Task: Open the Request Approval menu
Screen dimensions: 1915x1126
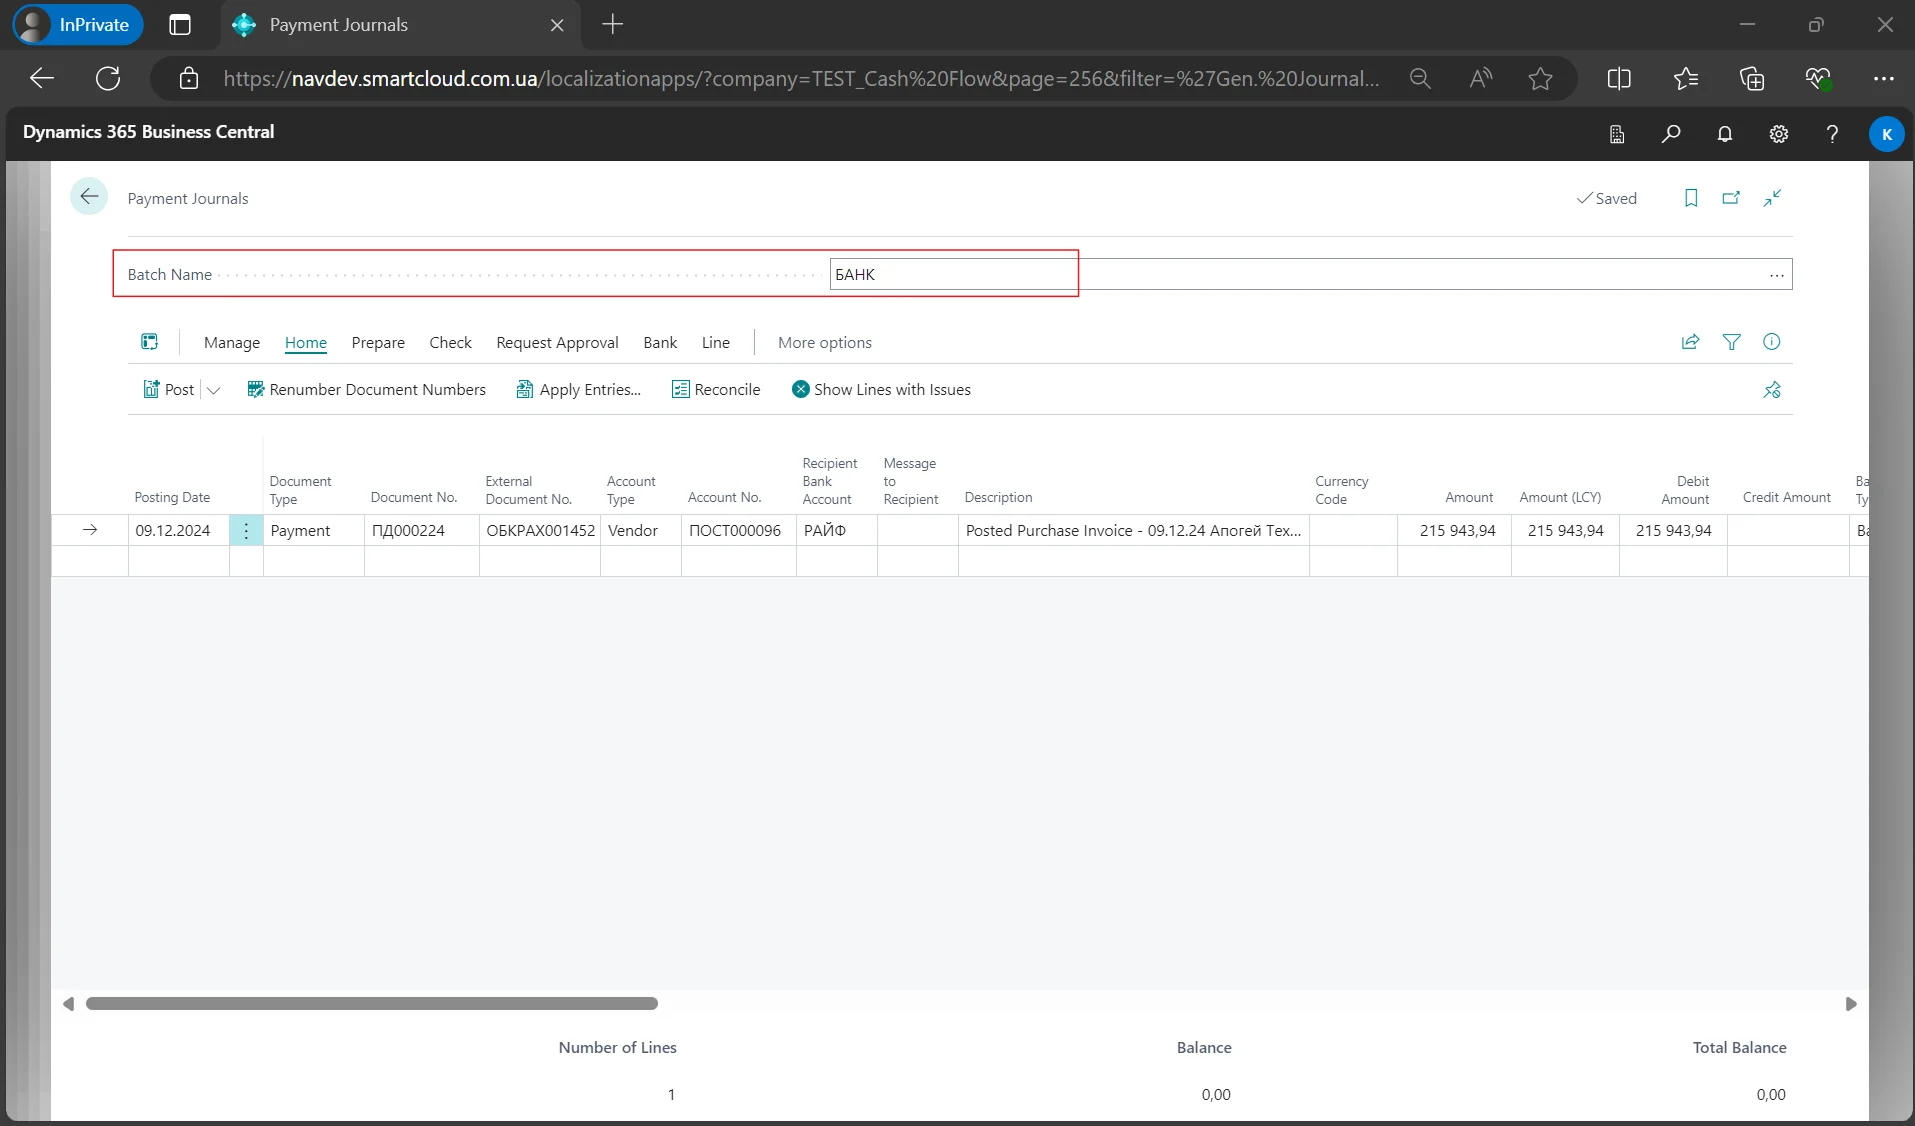Action: coord(557,343)
